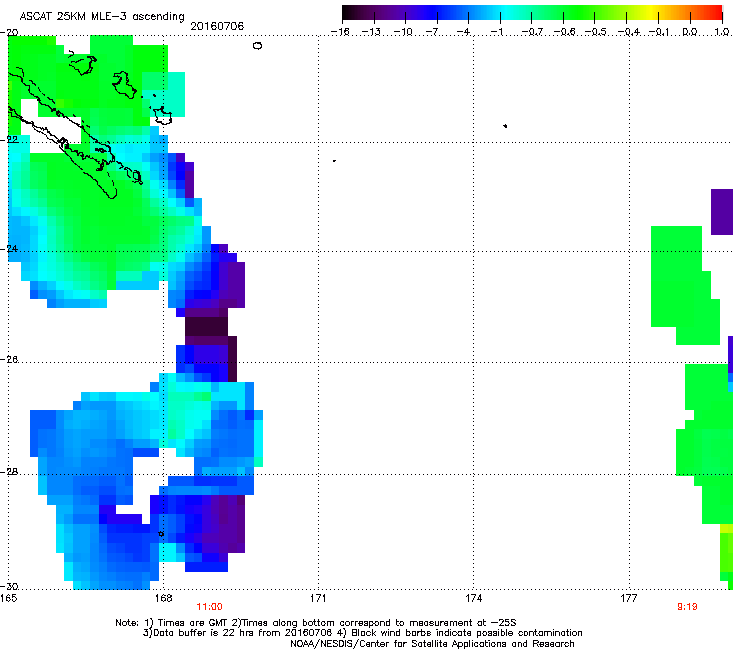This screenshot has width=740, height=650.
Task: Click the latitude label '-26' on left axis
Action: click(x=9, y=360)
